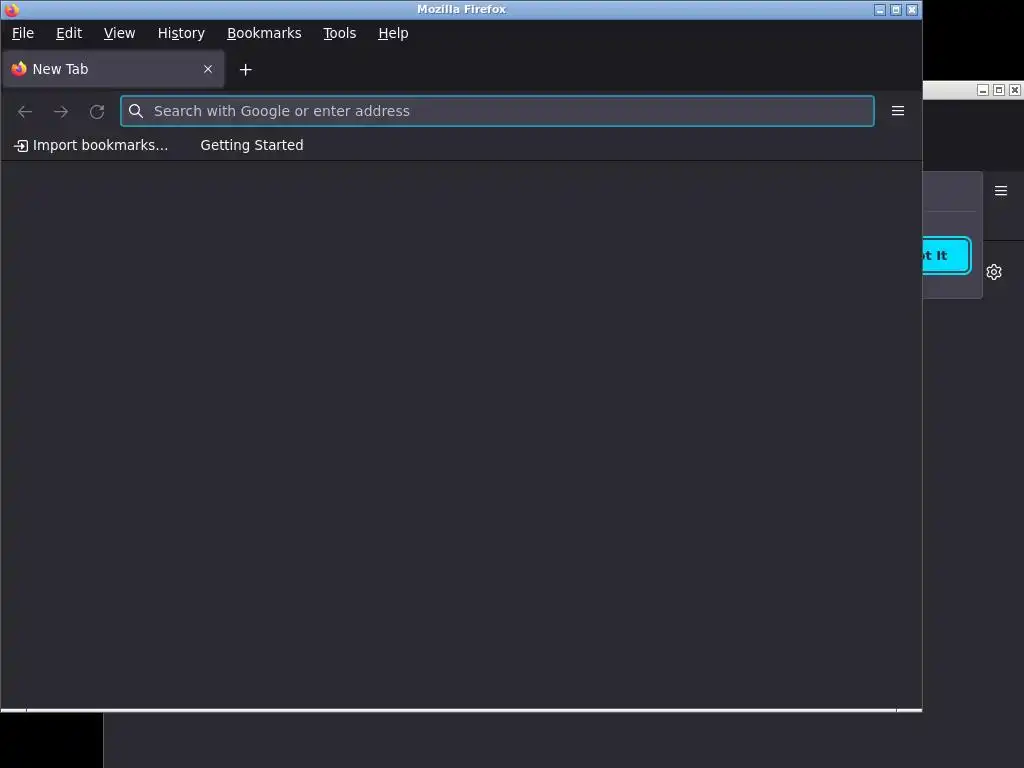Maximize the front Mozilla Firefox window
The height and width of the screenshot is (768, 1024).
tap(896, 10)
